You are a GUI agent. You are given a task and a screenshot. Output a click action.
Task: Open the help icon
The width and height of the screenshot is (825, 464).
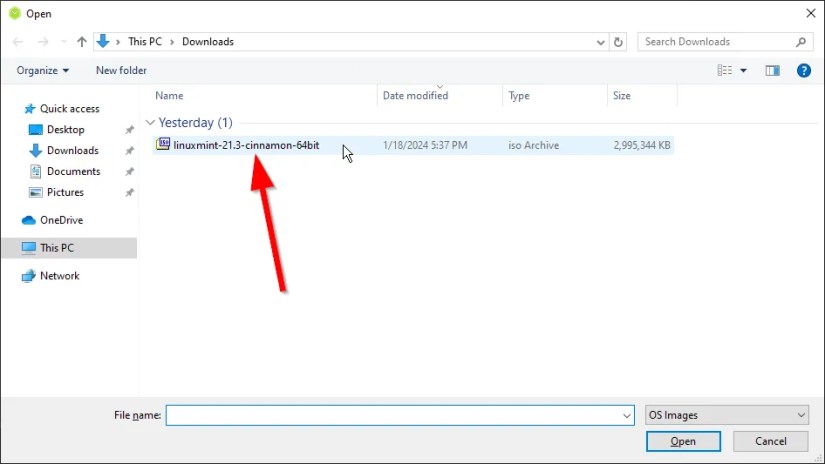click(803, 70)
